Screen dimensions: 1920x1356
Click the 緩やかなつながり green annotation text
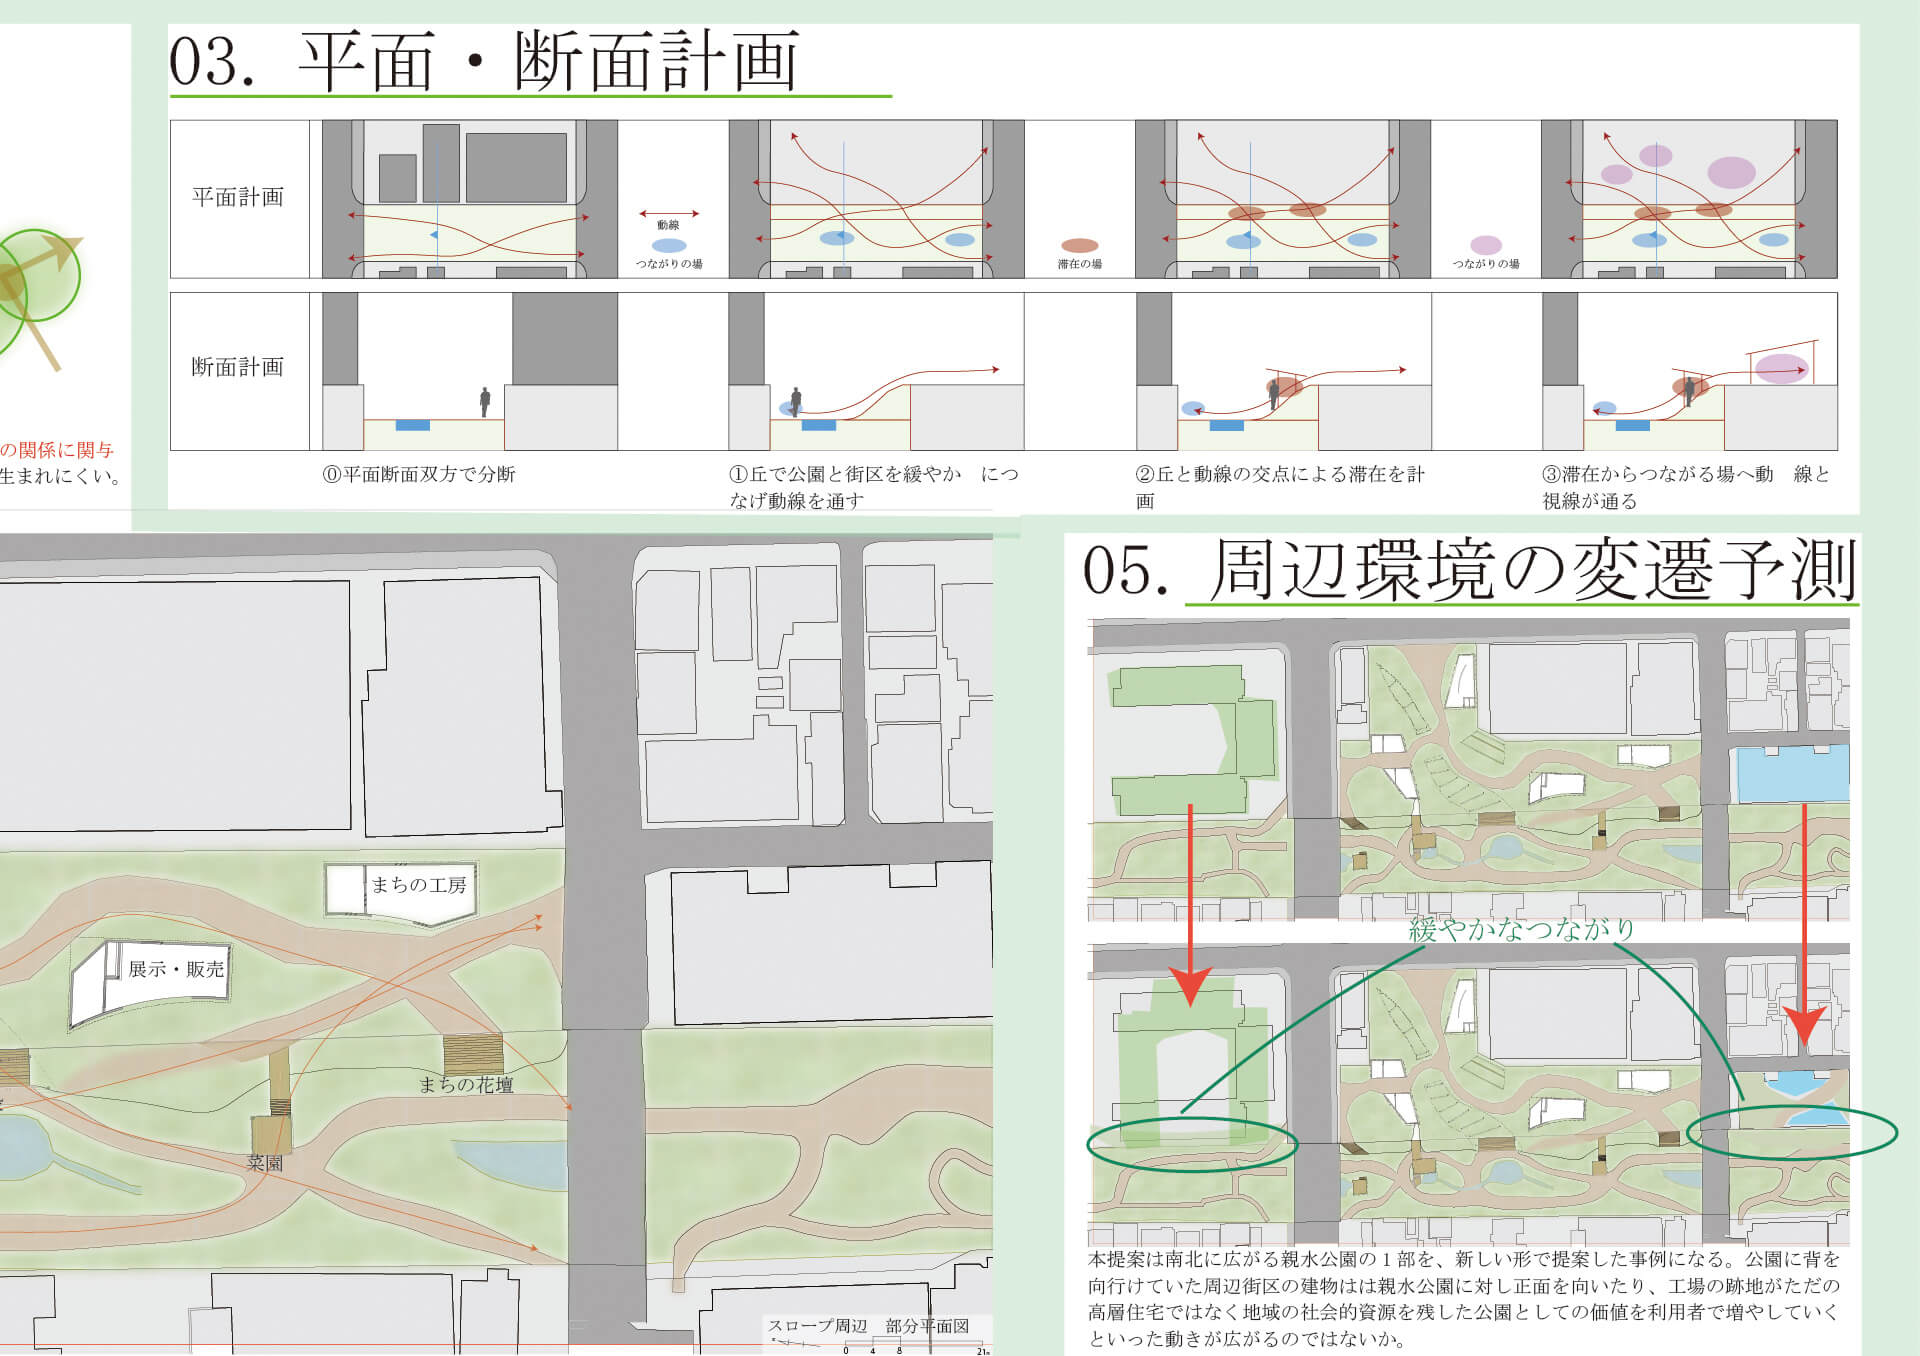tap(1521, 929)
